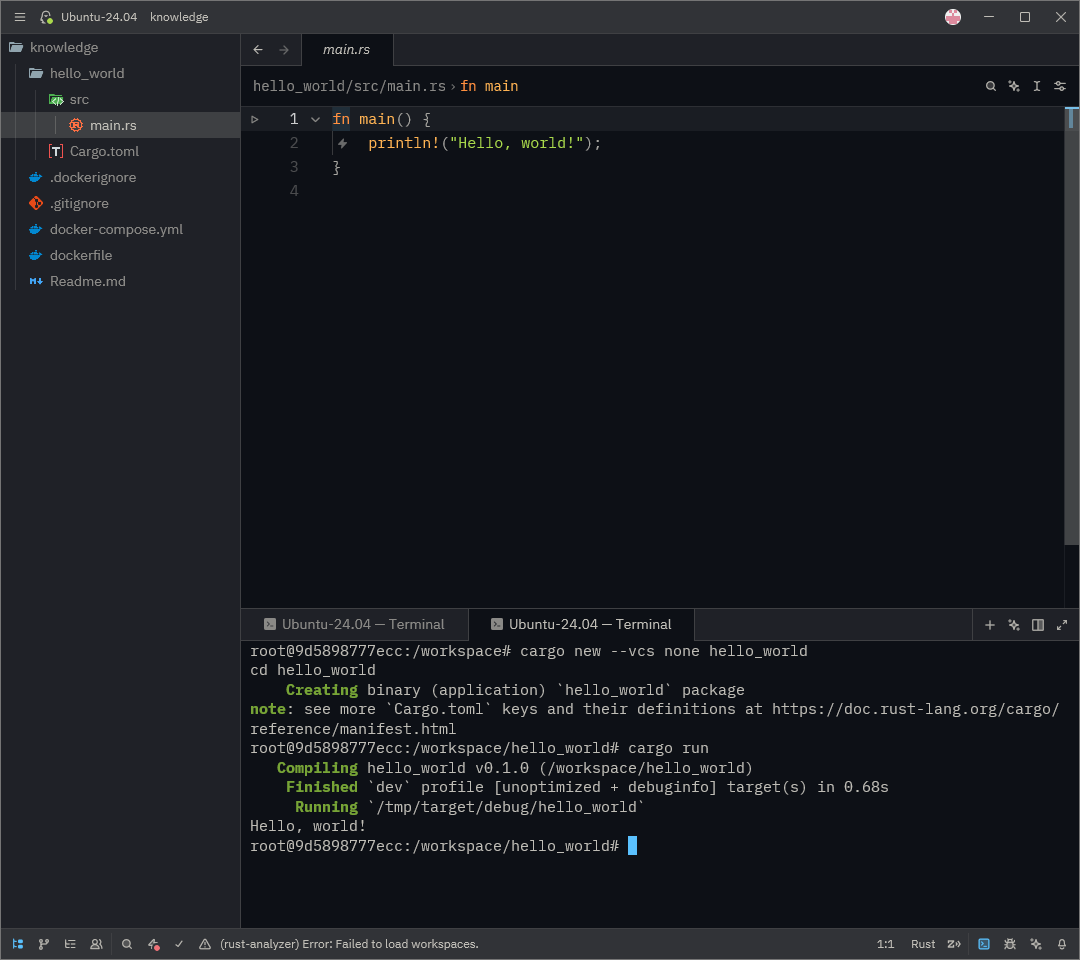Toggle the agent panel sparkle icon
Viewport: 1080px width, 960px height.
coord(1036,944)
